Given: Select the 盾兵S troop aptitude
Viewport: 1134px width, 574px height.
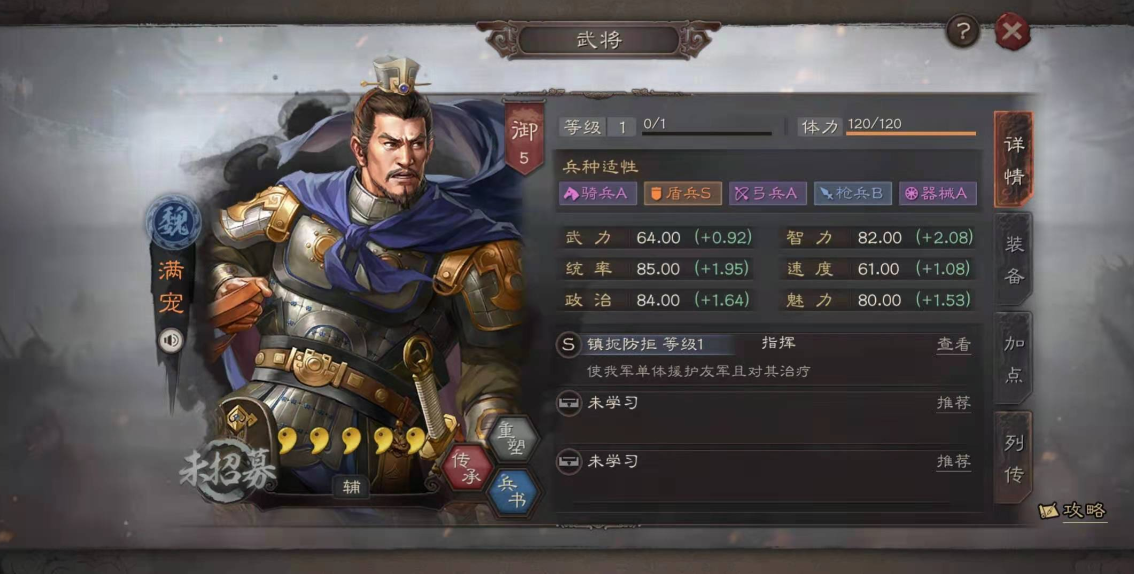Looking at the screenshot, I should [683, 193].
